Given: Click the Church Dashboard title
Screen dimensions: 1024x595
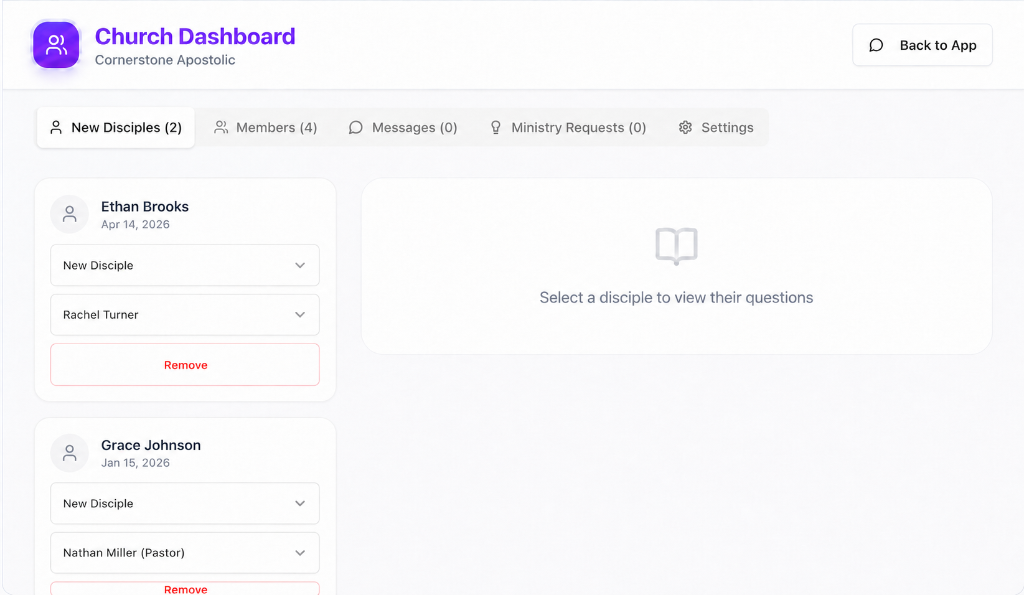Looking at the screenshot, I should point(195,36).
